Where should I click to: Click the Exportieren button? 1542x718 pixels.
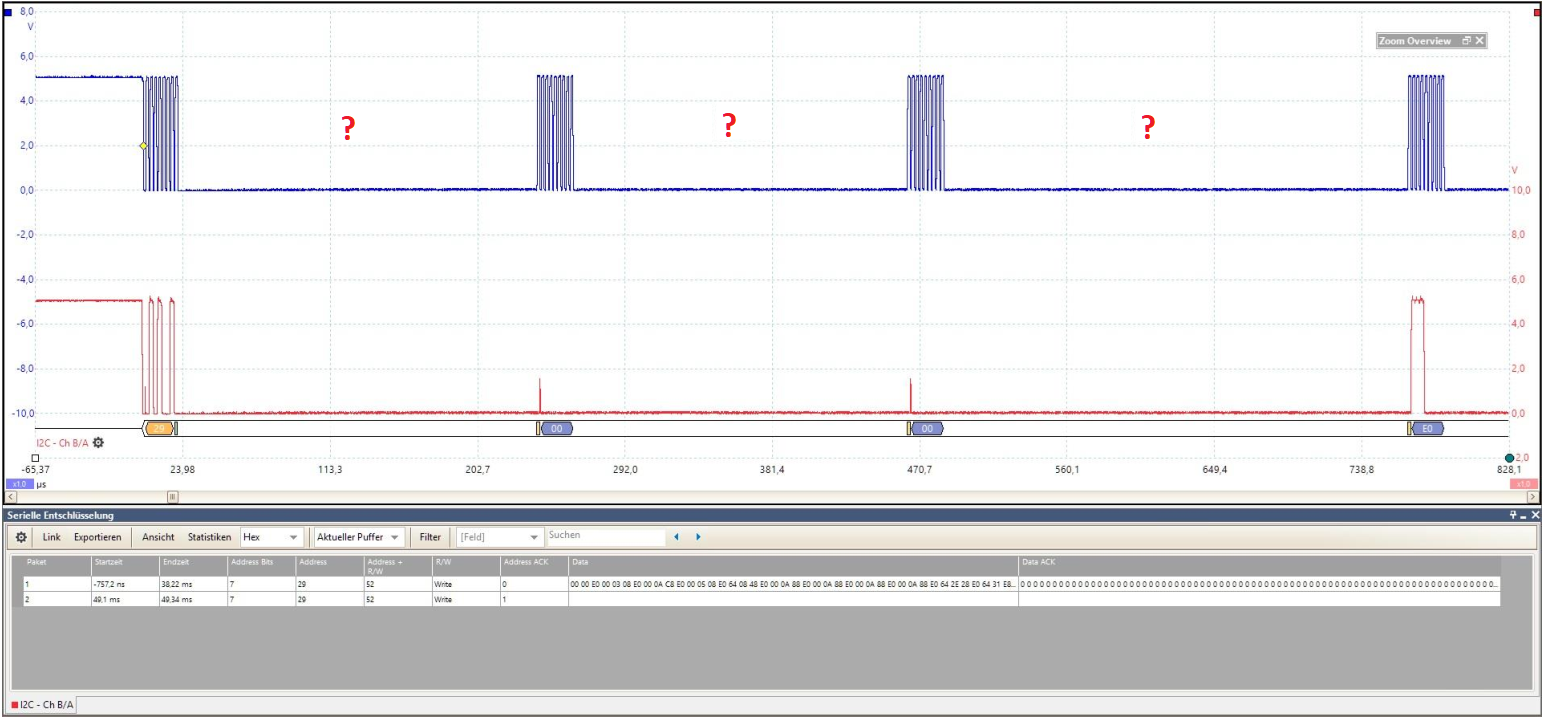pyautogui.click(x=99, y=537)
